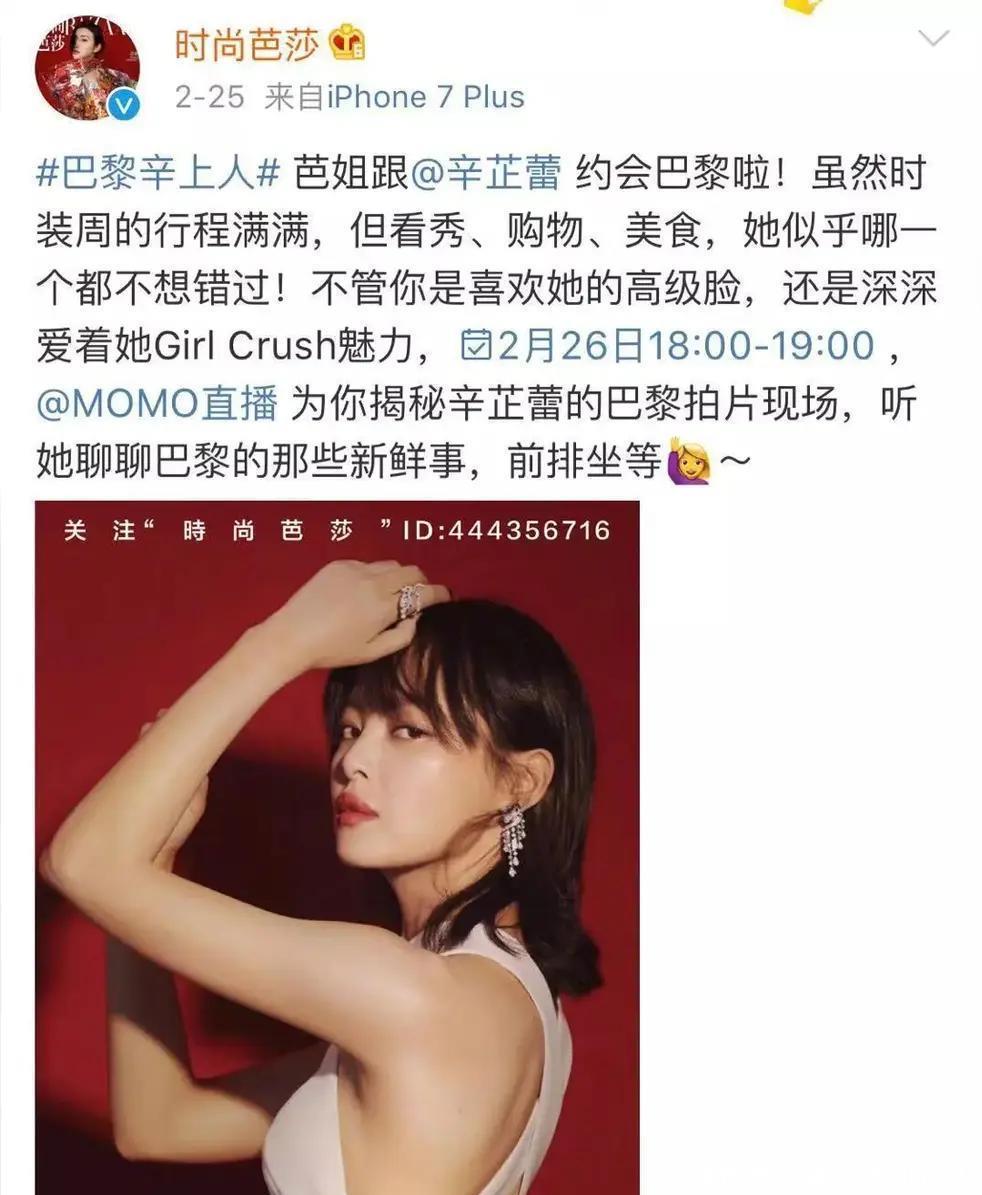Click the ring on the raised hand
Viewport: 982px width, 1195px height.
[411, 601]
